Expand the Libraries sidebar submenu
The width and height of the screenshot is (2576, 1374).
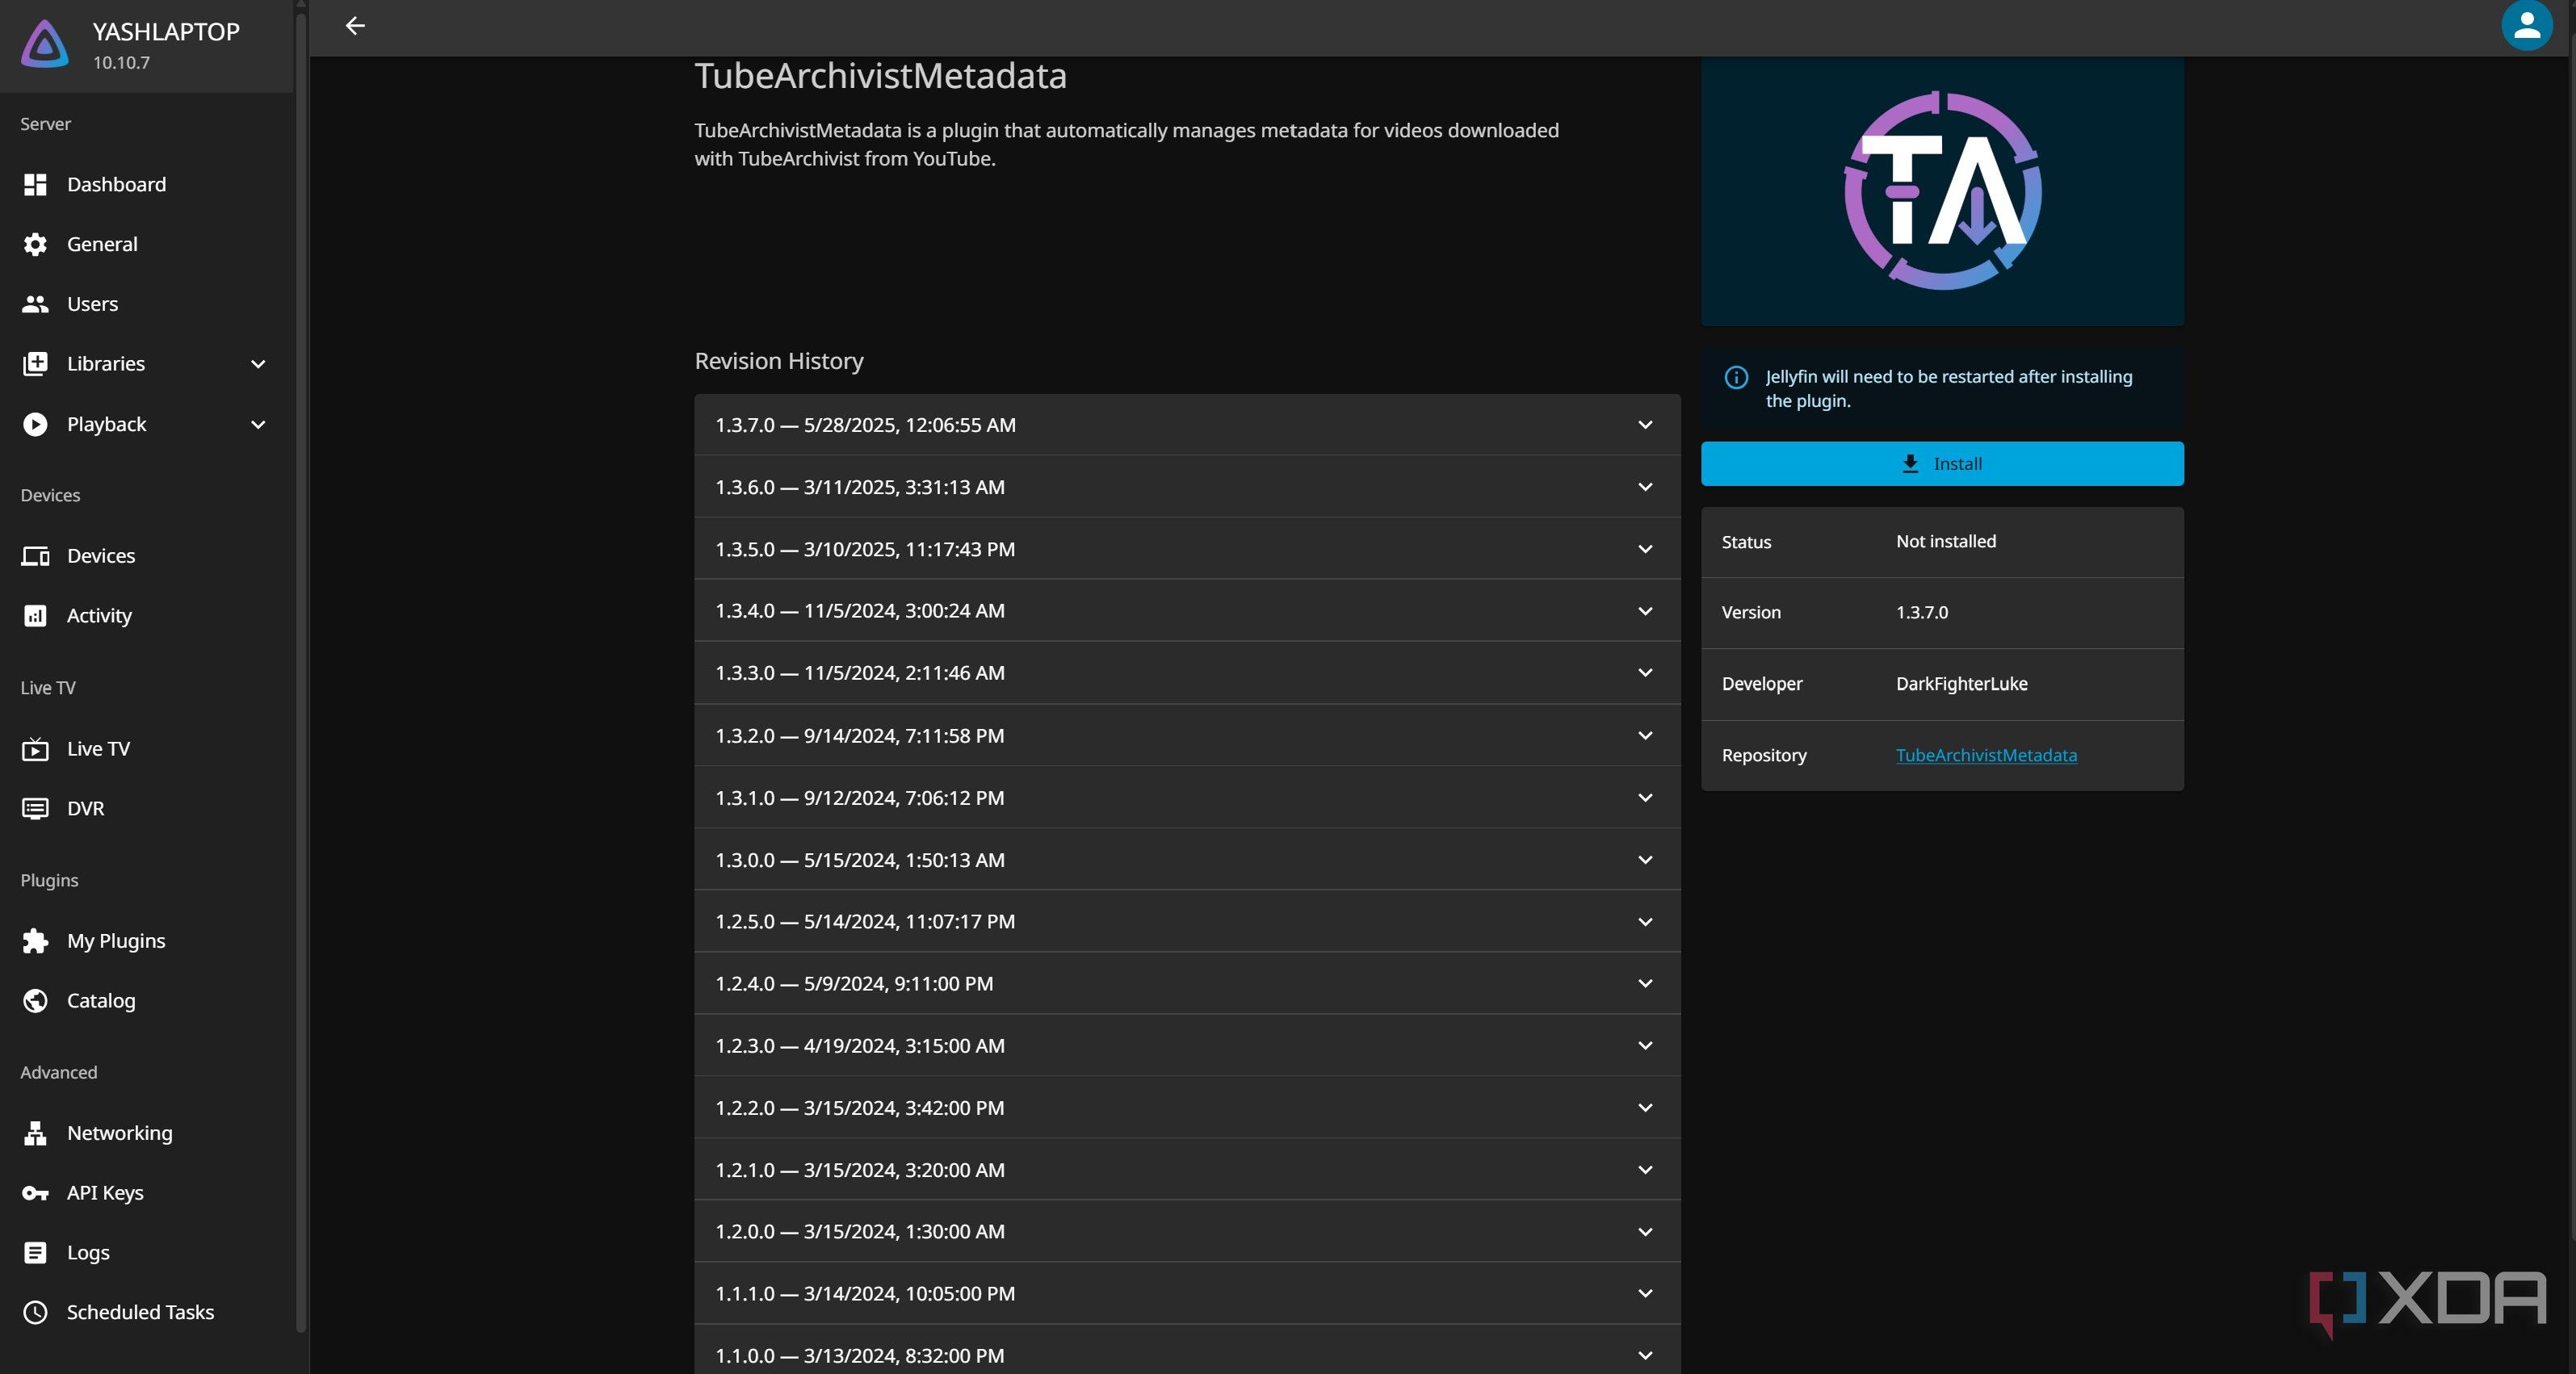coord(258,364)
